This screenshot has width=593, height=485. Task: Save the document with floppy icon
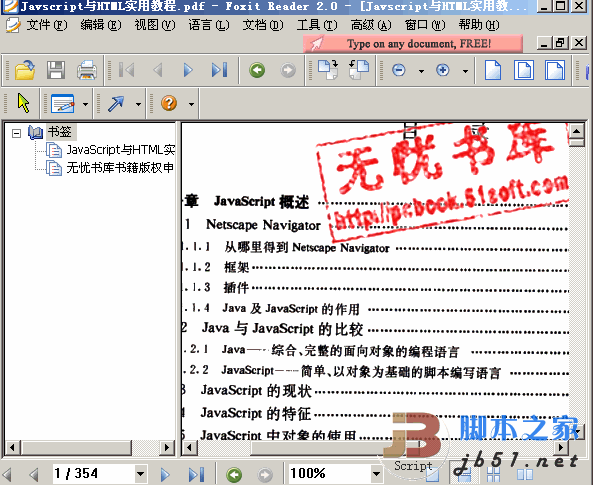point(56,70)
